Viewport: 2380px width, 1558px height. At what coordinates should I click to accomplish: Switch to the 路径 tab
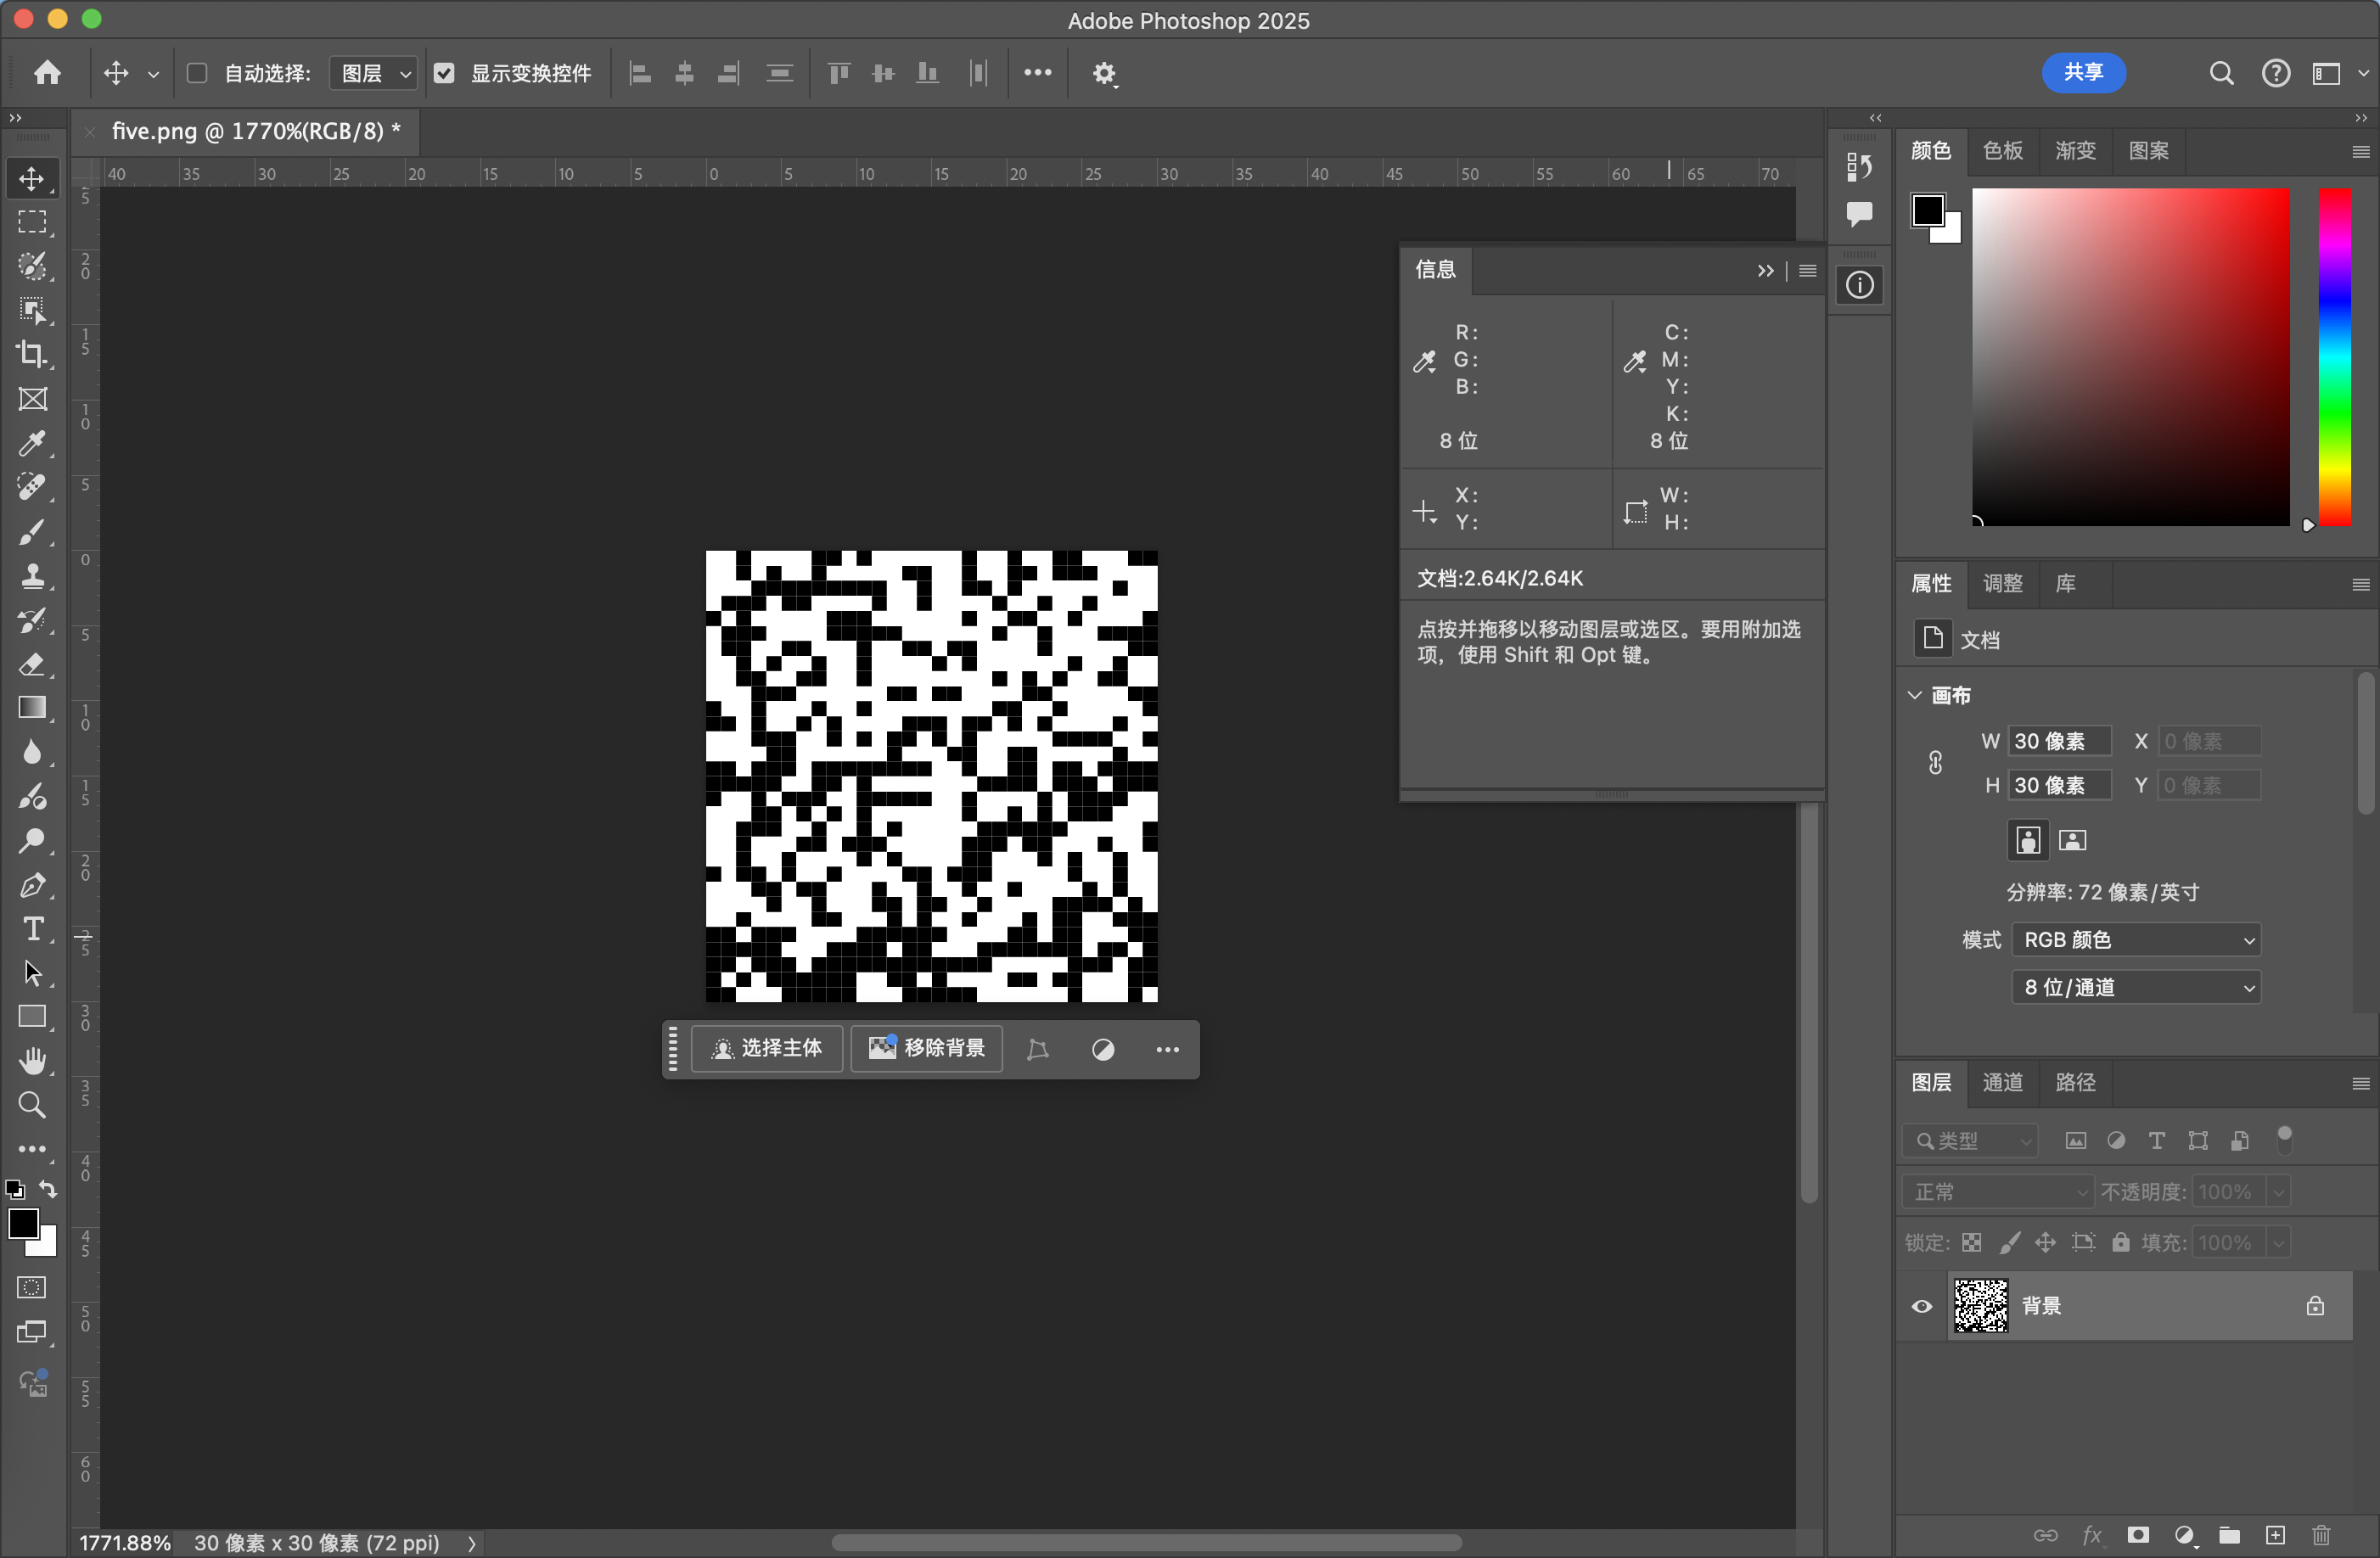(x=2075, y=1083)
